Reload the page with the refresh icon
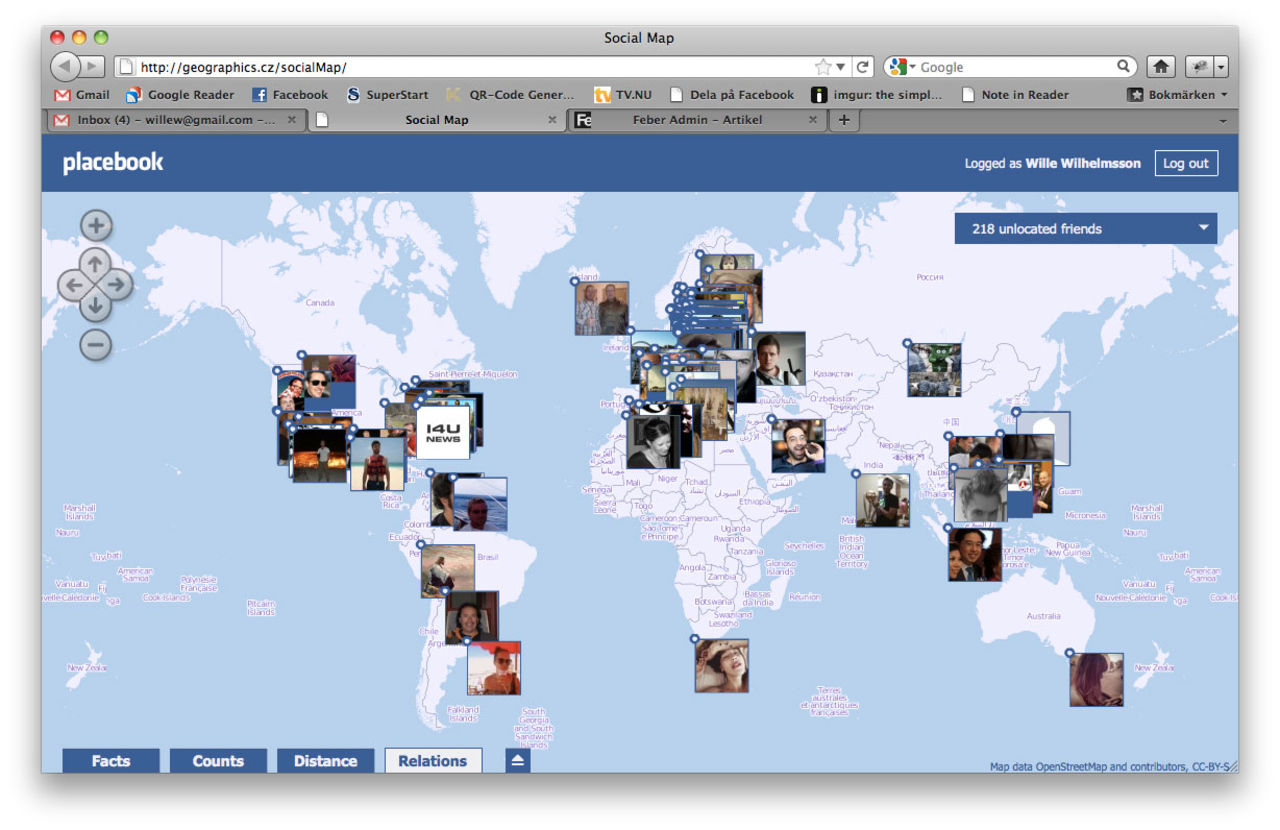The height and width of the screenshot is (830, 1280). pyautogui.click(x=863, y=67)
